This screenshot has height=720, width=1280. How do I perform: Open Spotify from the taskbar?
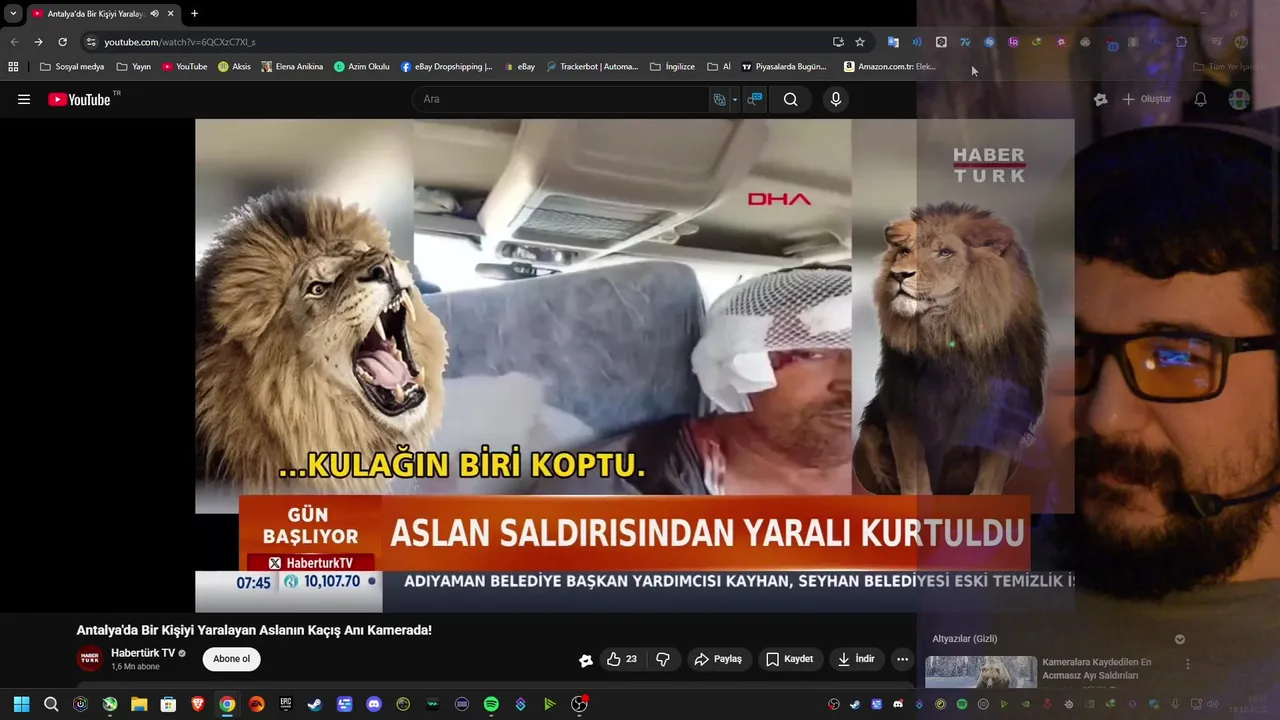(491, 704)
